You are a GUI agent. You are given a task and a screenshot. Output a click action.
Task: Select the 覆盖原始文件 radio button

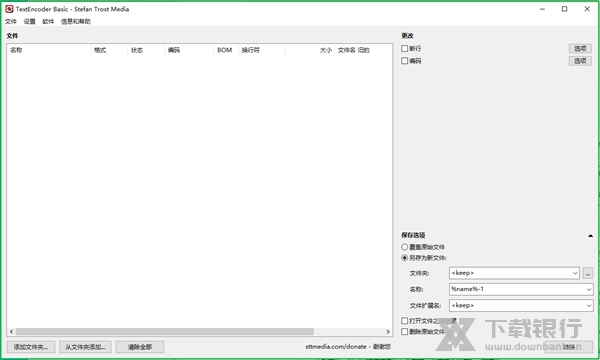[404, 247]
